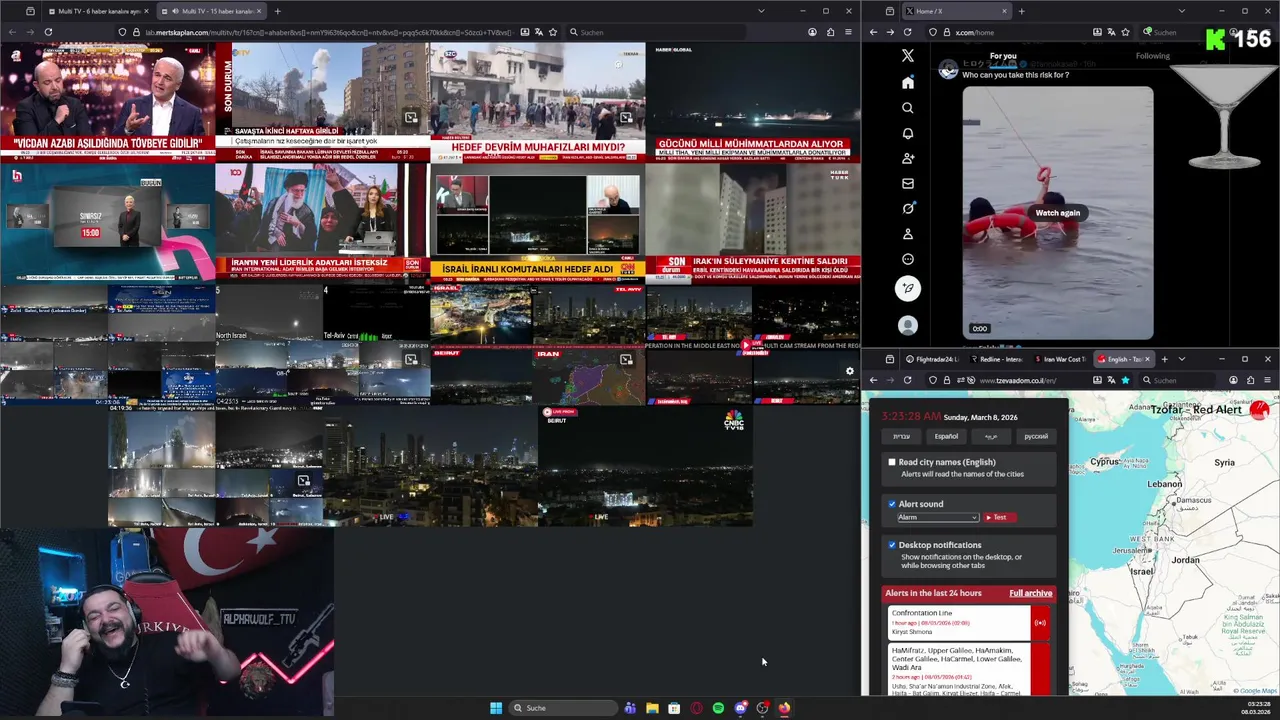Select the Multi TV - 6 haber kanalını tab

97,11
